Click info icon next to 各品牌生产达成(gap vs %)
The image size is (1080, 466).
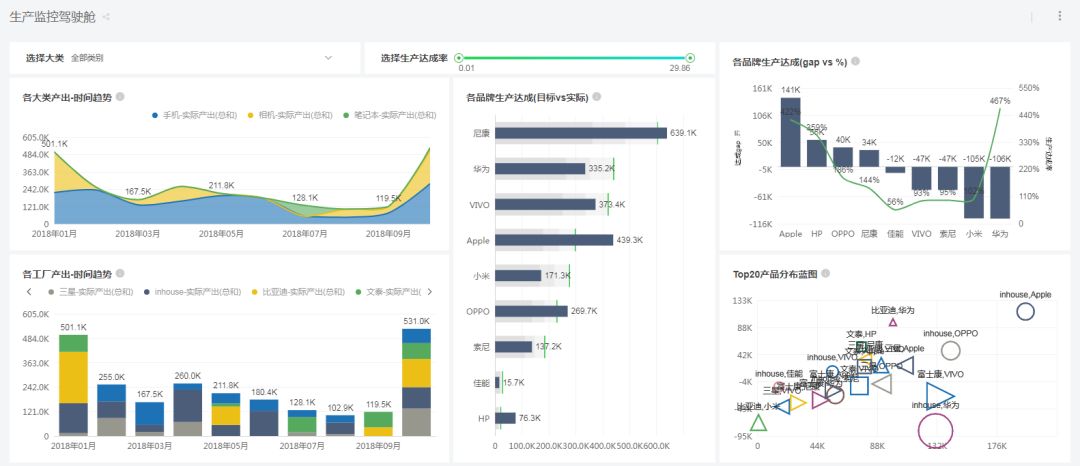(x=855, y=61)
